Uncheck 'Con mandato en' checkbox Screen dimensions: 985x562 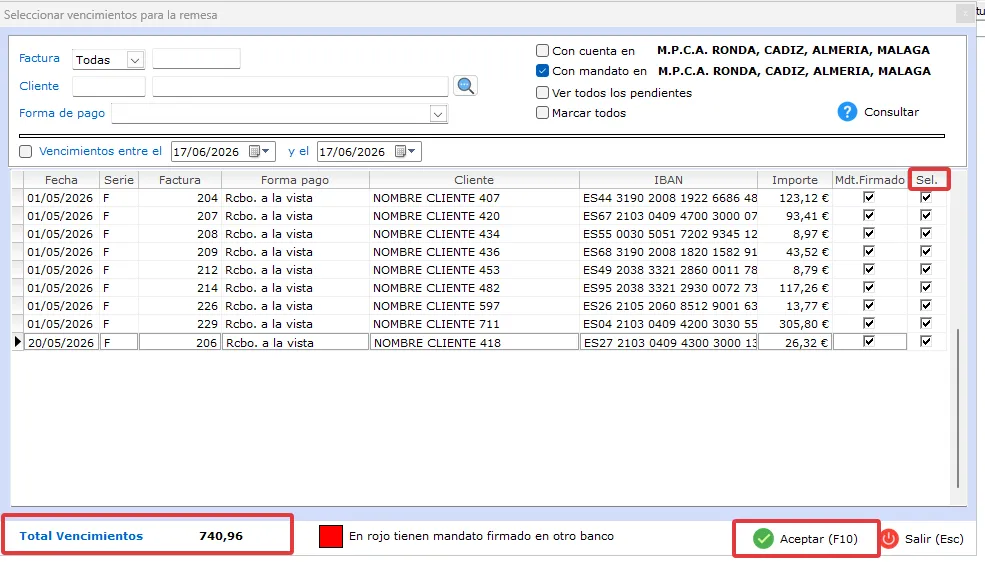542,71
